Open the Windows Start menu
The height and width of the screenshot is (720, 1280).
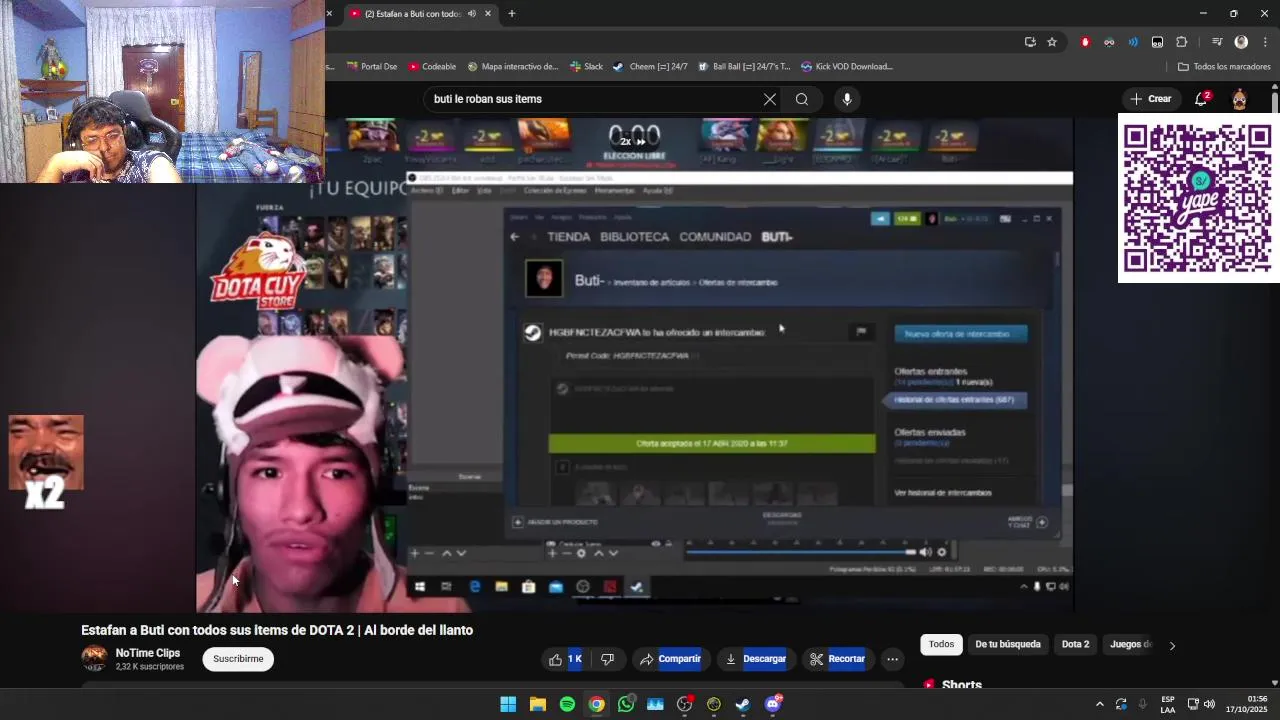[508, 704]
